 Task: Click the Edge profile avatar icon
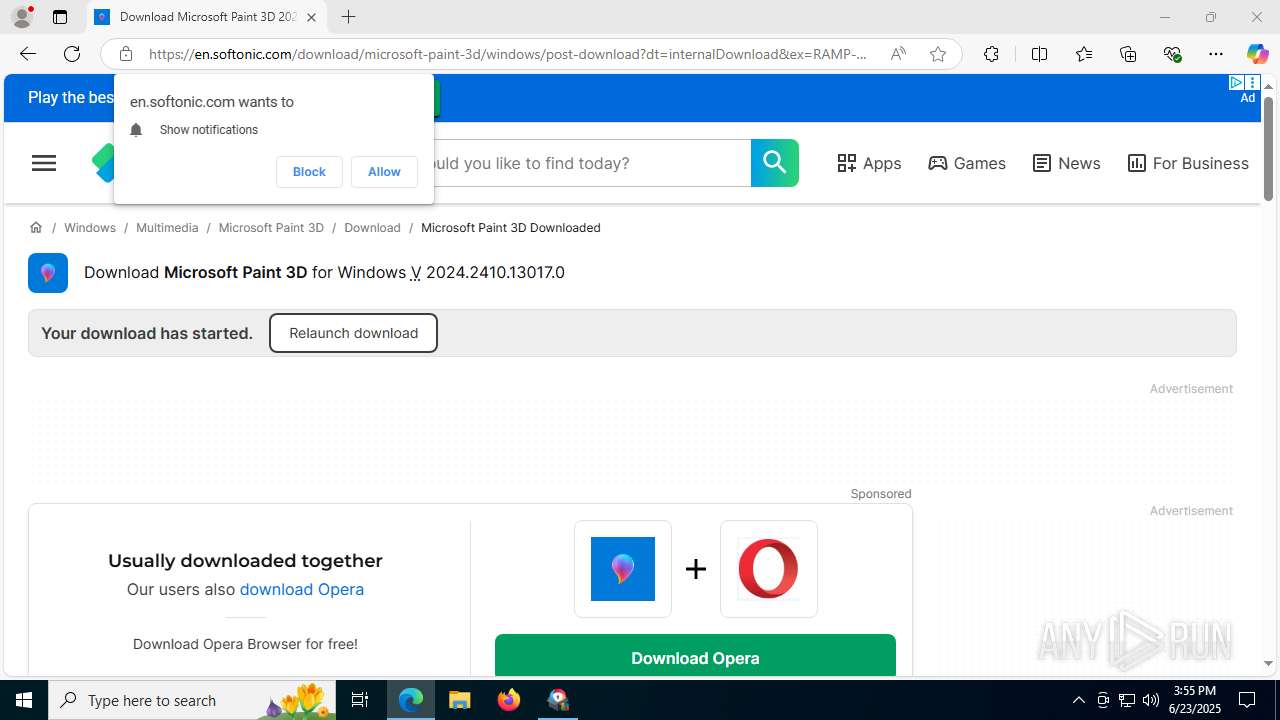click(x=22, y=17)
